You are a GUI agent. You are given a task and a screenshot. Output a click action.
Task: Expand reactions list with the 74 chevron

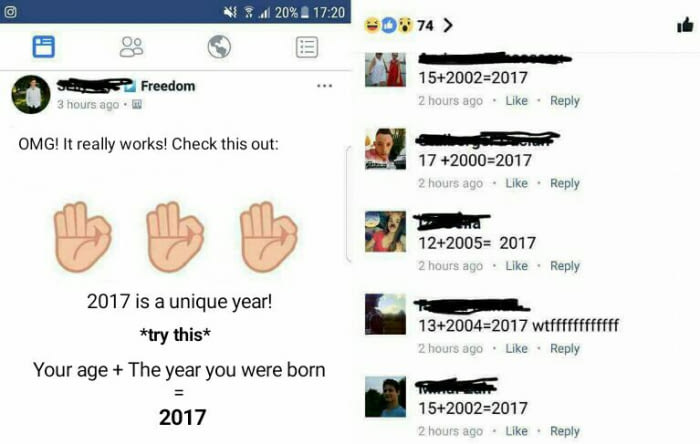tap(448, 25)
